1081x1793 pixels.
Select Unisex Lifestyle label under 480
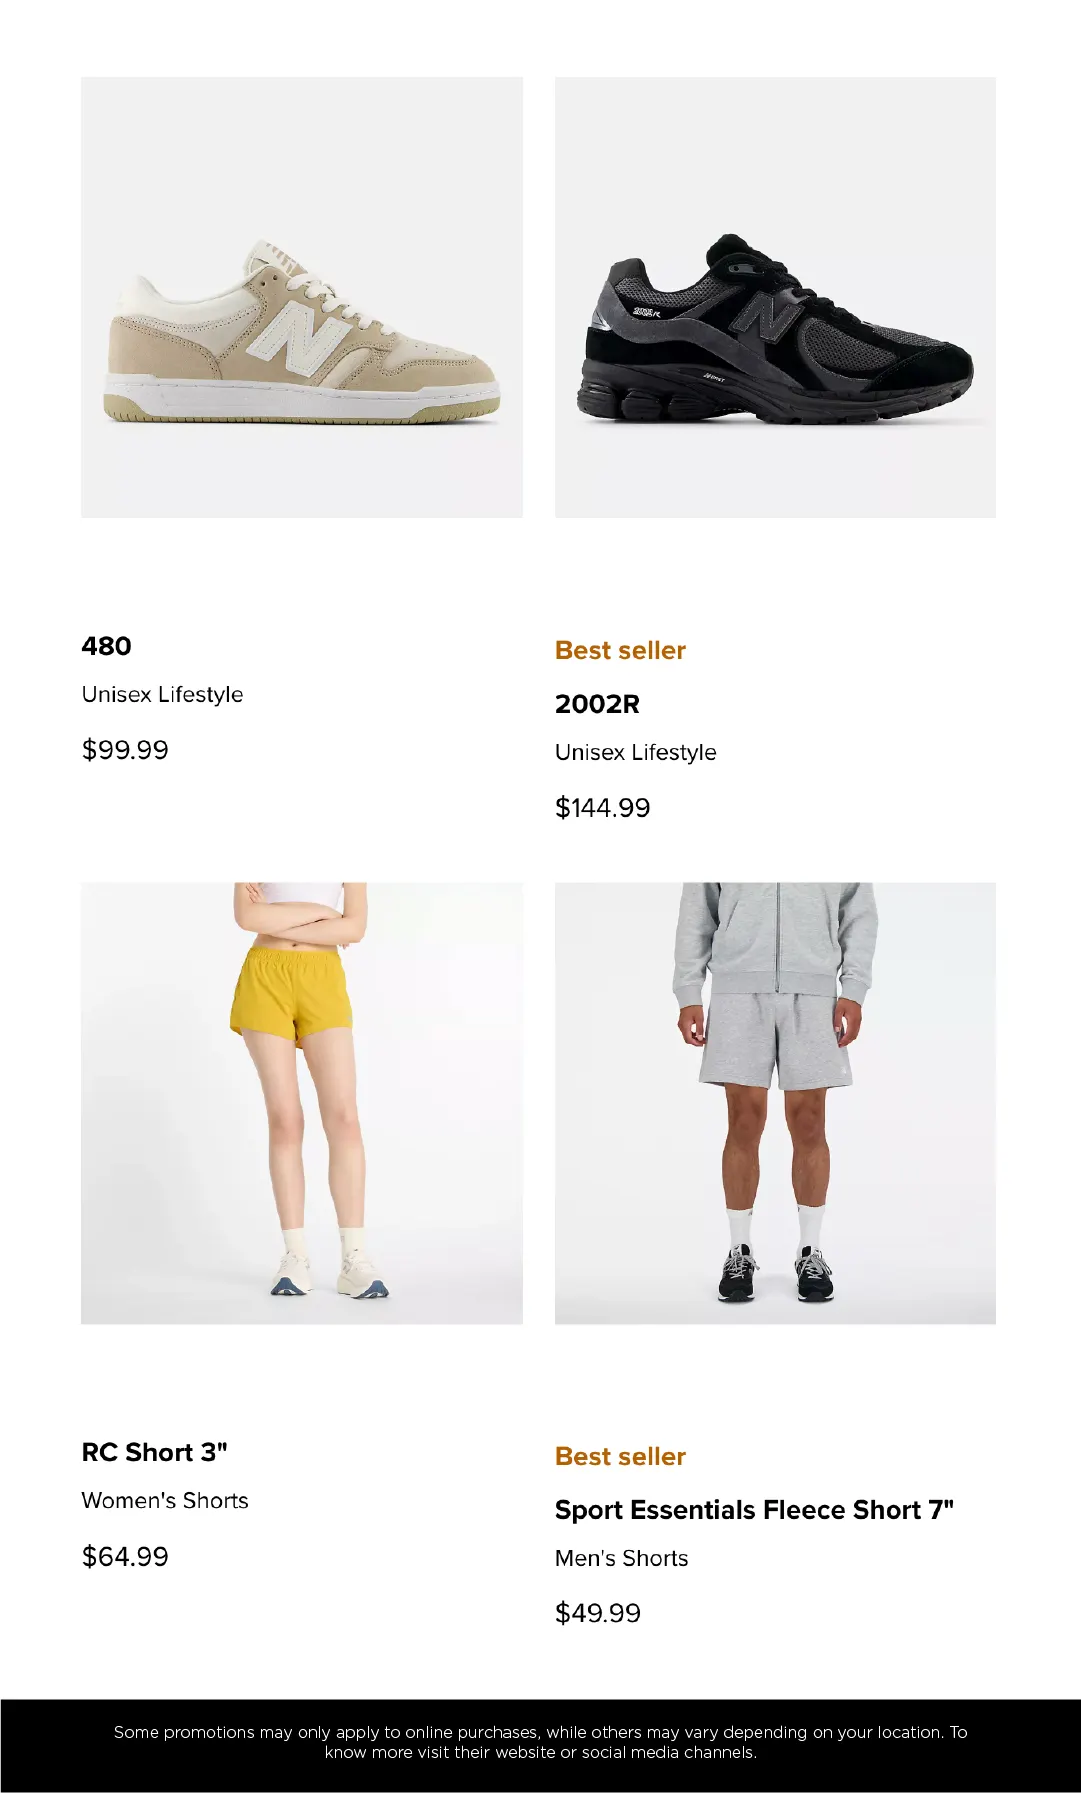[x=162, y=695]
